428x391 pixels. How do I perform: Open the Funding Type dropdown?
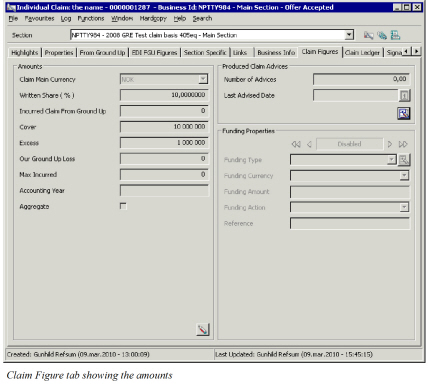[x=392, y=160]
